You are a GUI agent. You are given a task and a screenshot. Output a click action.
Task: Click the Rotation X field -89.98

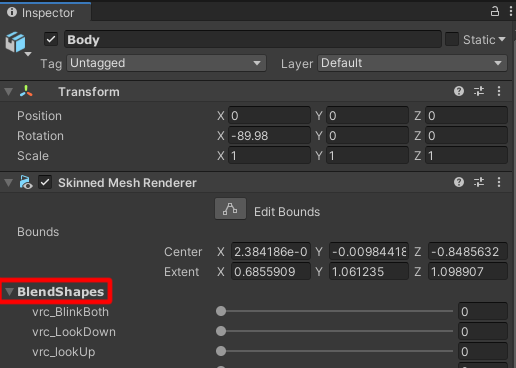coord(269,136)
